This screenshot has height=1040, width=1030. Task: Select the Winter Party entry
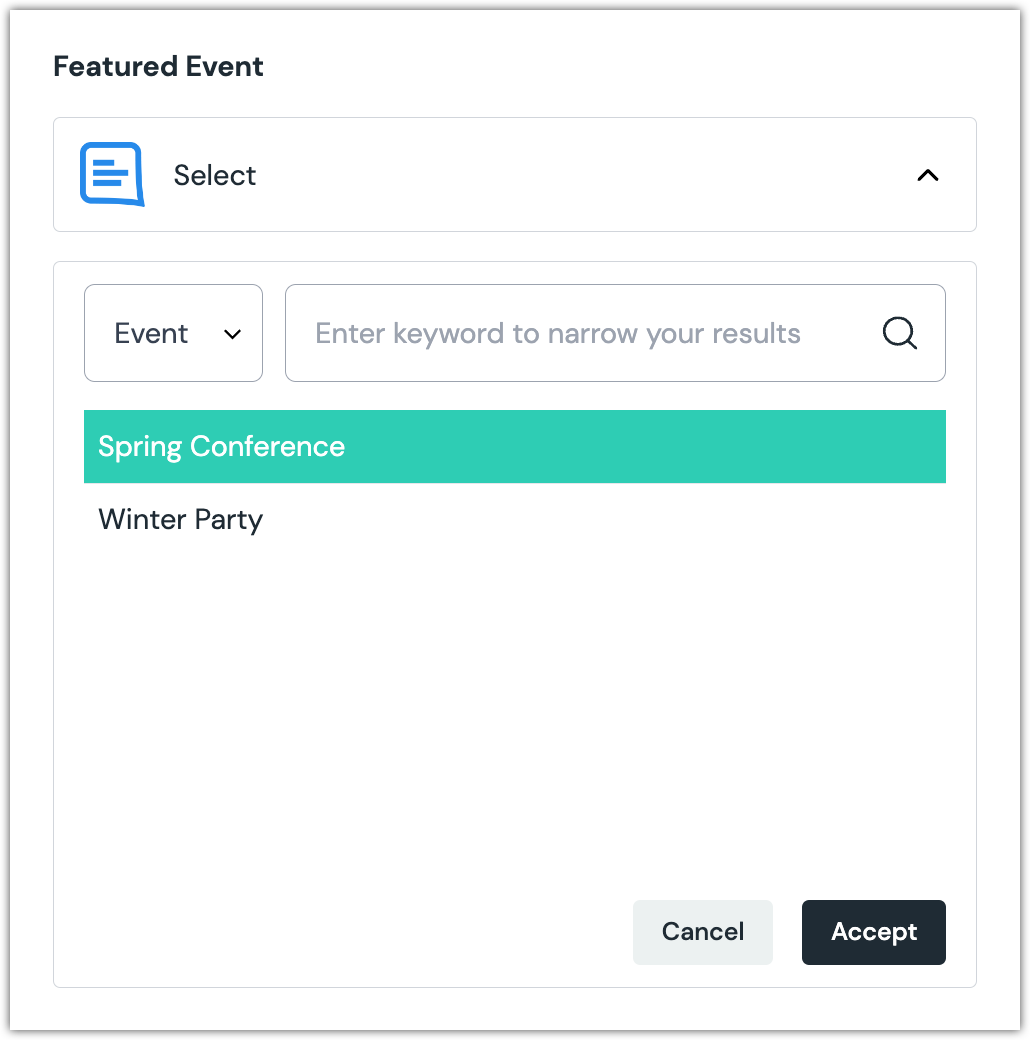click(x=180, y=520)
